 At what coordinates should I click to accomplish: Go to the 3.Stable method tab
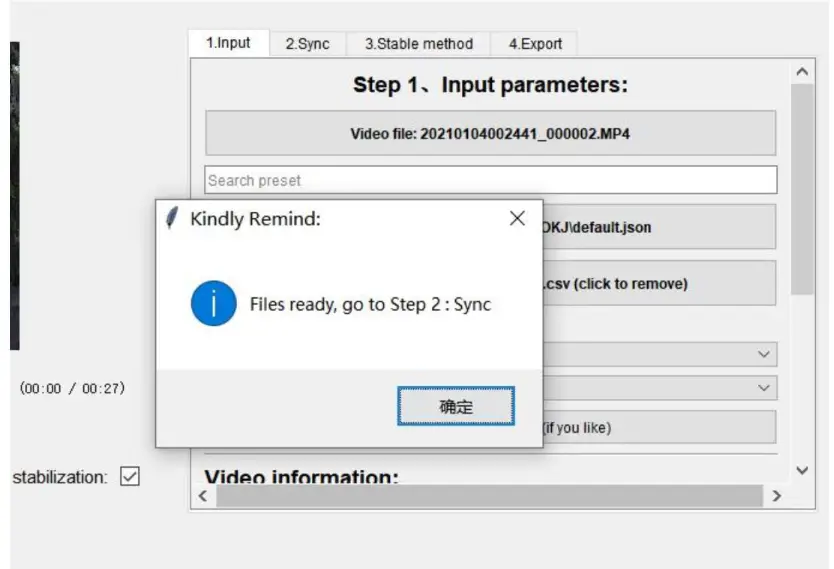pos(418,44)
